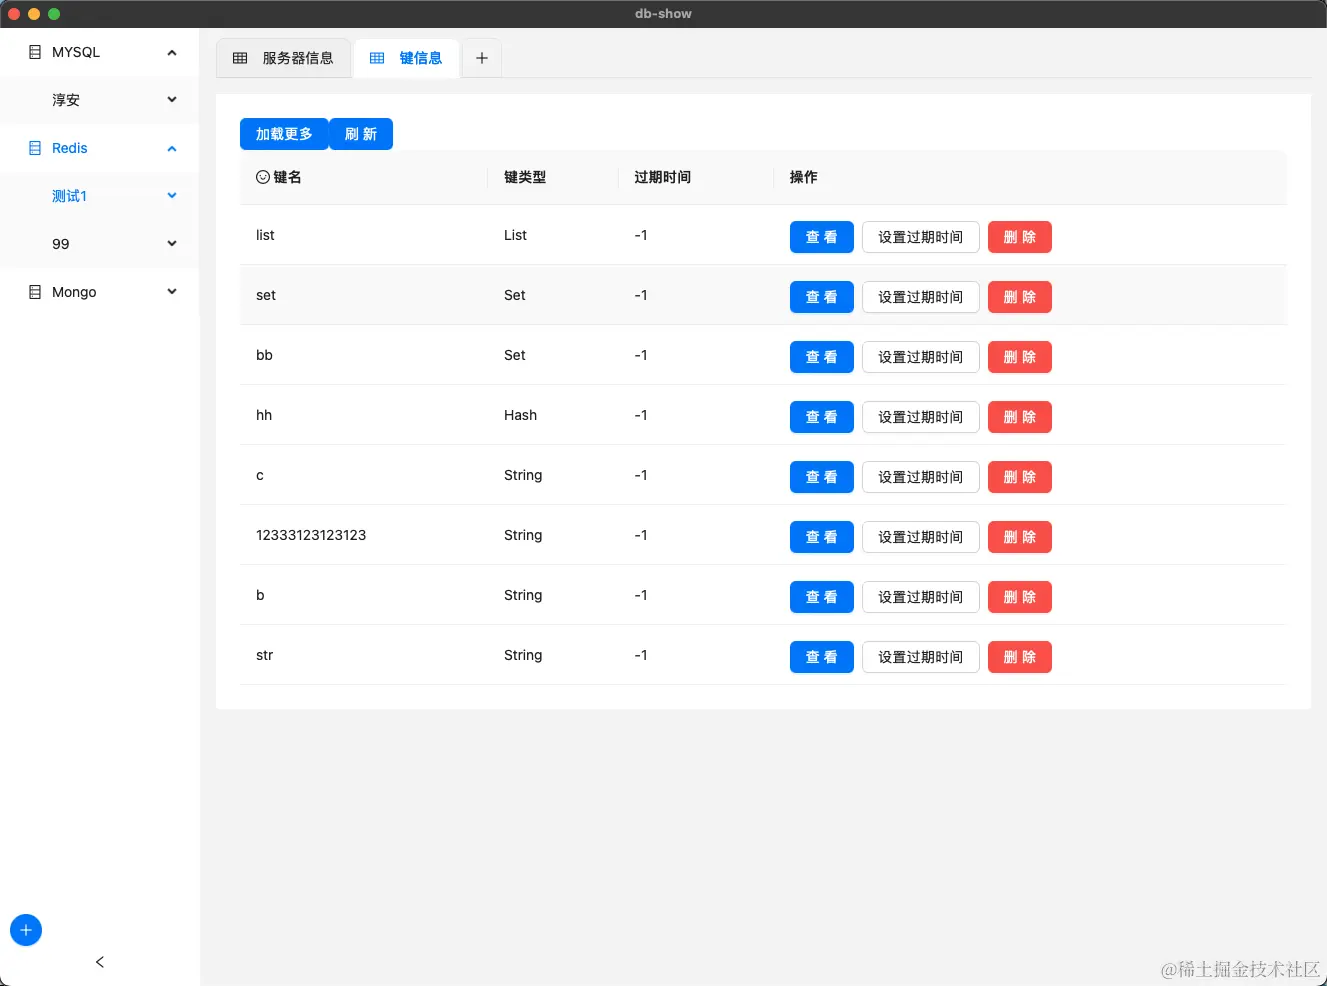The height and width of the screenshot is (986, 1327).
Task: Click the Mongo database icon in sidebar
Action: (35, 292)
